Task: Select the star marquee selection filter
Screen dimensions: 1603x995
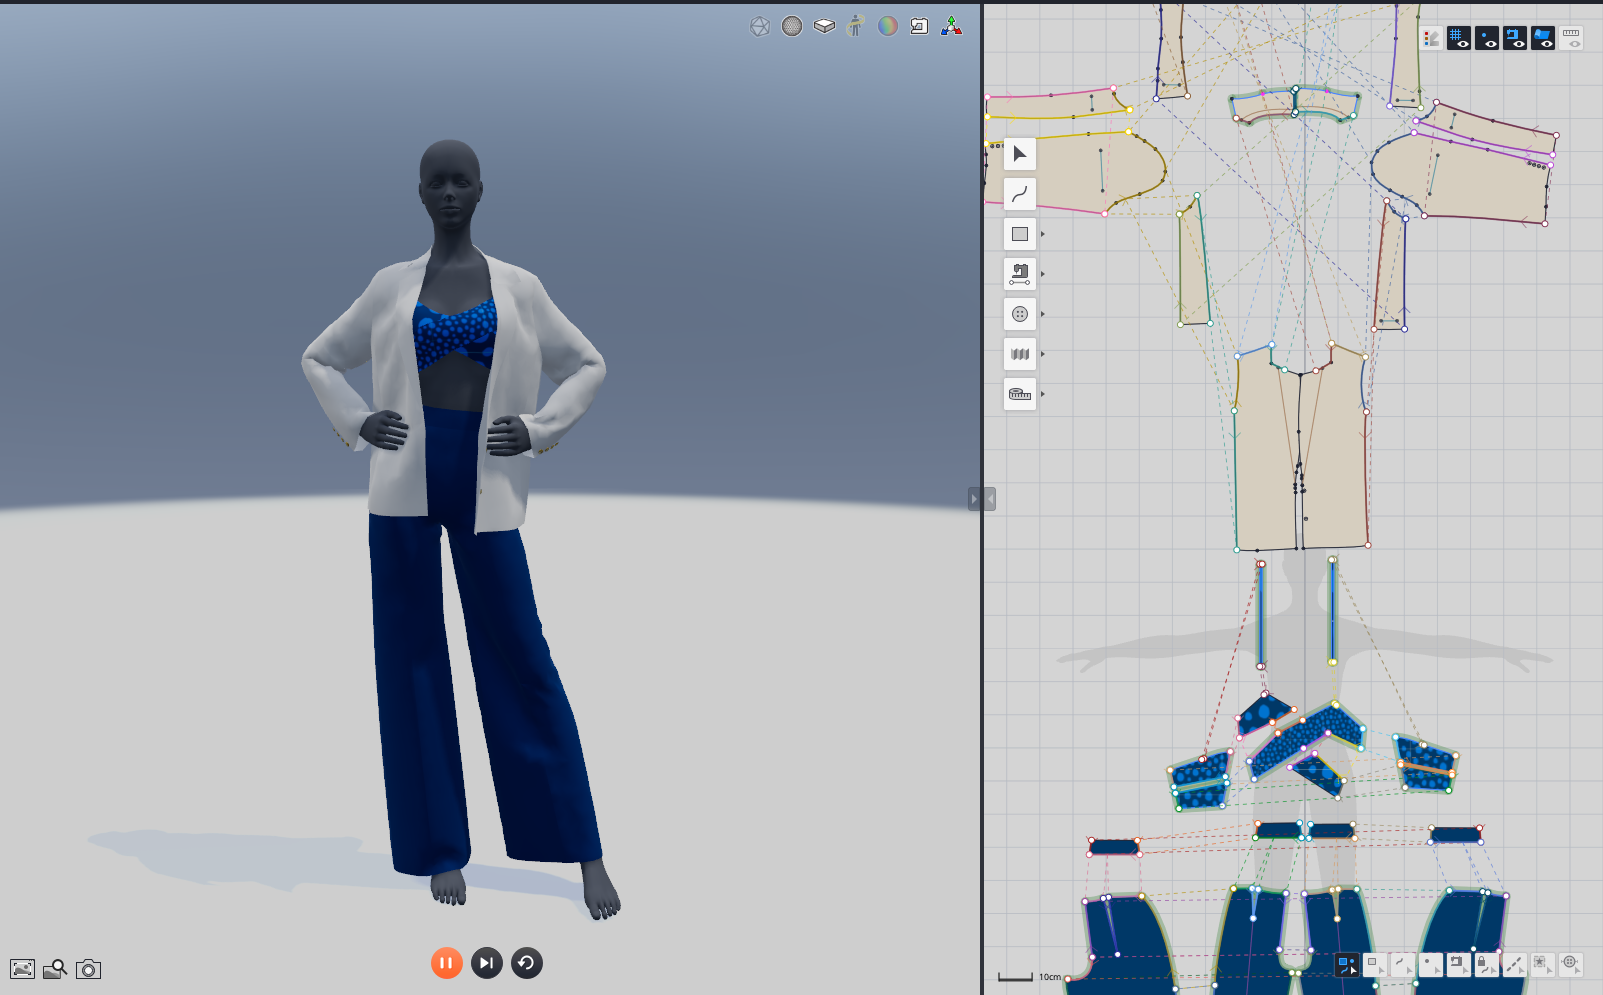Action: (1543, 965)
